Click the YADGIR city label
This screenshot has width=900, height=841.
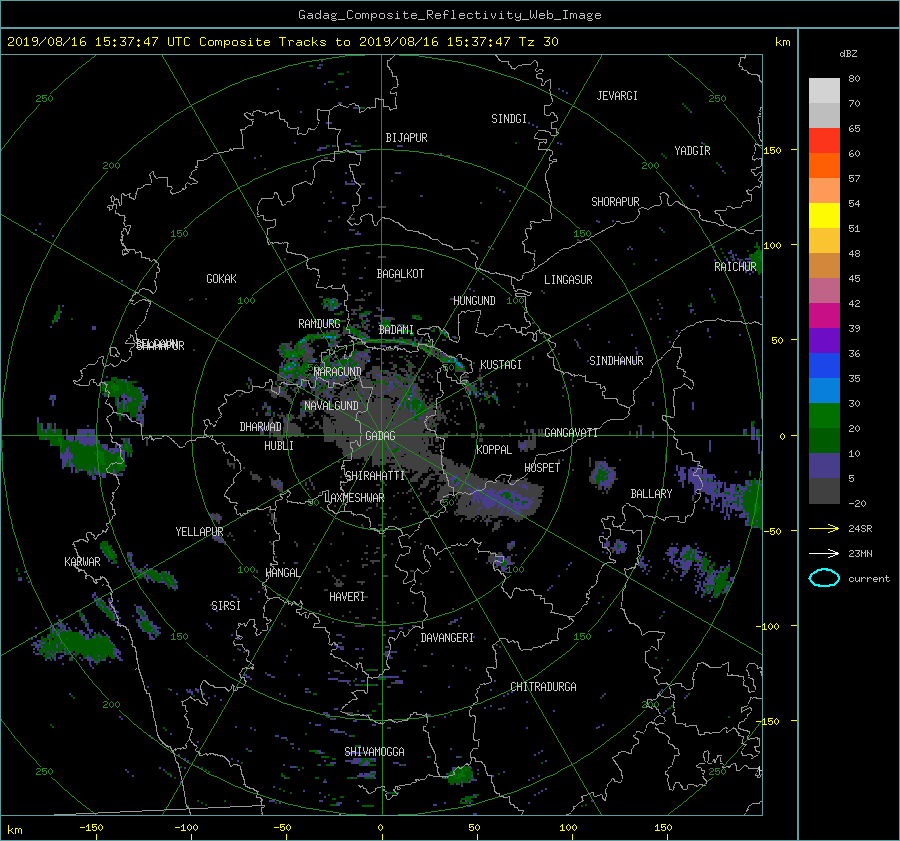point(692,151)
